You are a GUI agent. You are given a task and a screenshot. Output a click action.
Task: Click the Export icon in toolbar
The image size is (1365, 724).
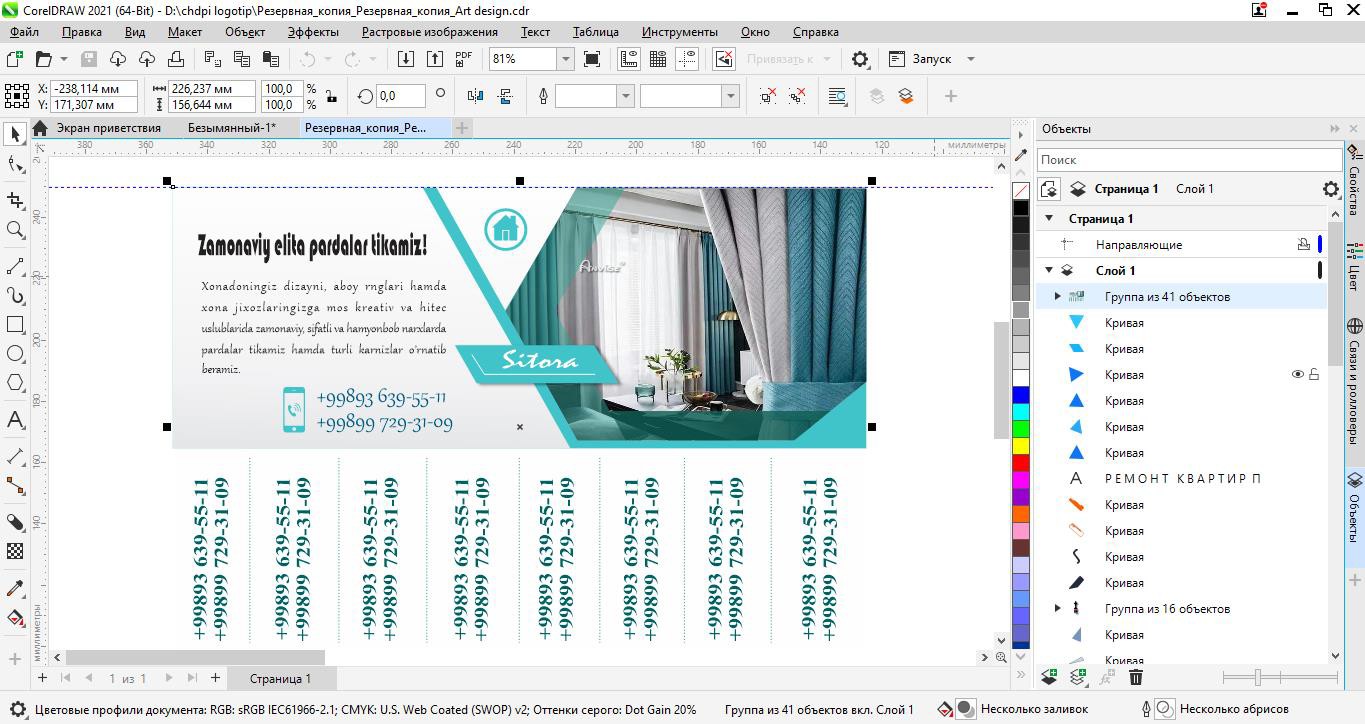(435, 59)
